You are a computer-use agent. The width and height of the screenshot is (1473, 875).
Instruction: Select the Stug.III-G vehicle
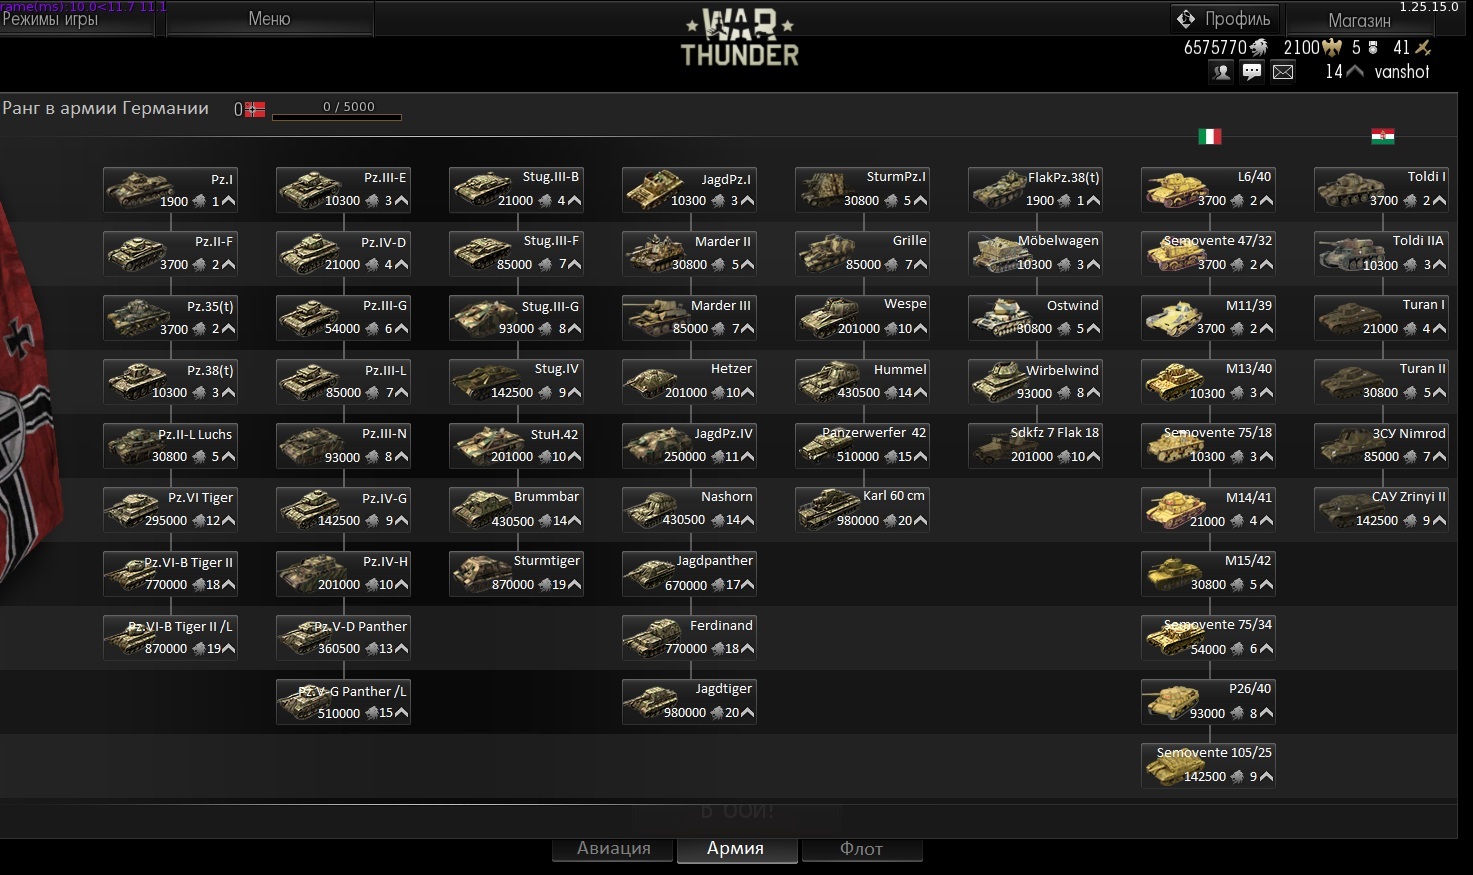pos(516,318)
